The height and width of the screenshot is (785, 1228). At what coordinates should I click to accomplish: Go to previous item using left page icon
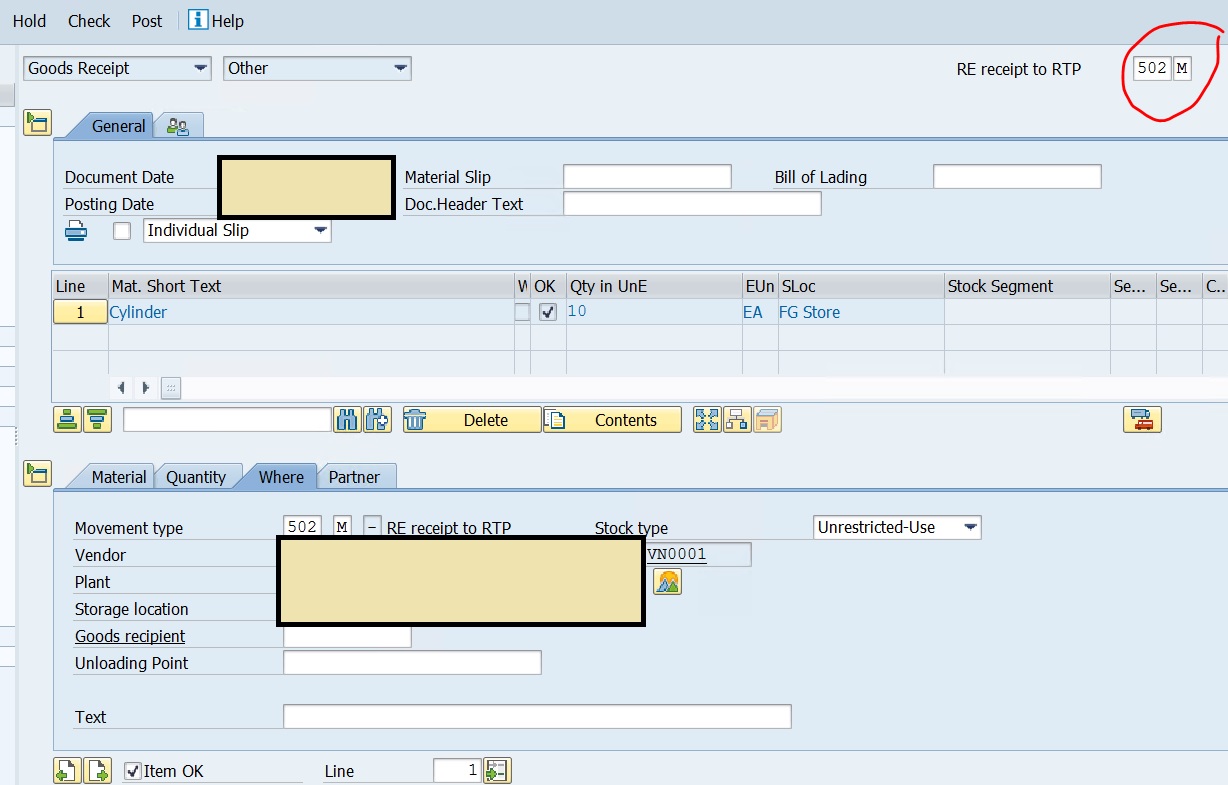click(x=67, y=771)
